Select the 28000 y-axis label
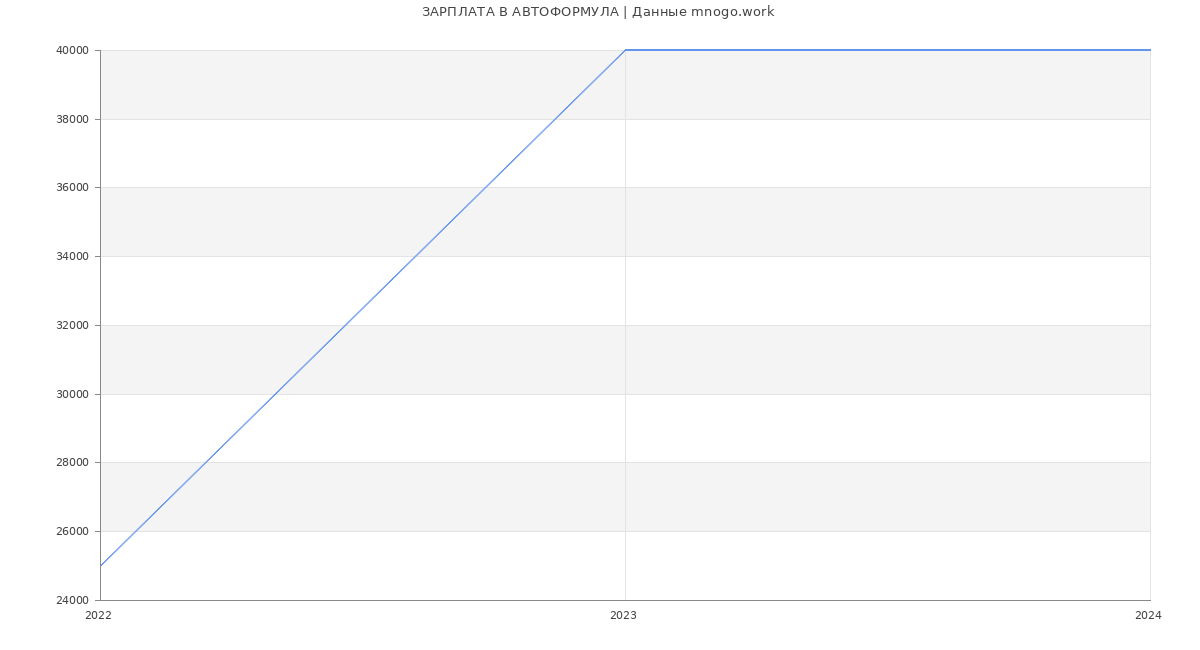Viewport: 1200px width, 650px height. pyautogui.click(x=73, y=463)
